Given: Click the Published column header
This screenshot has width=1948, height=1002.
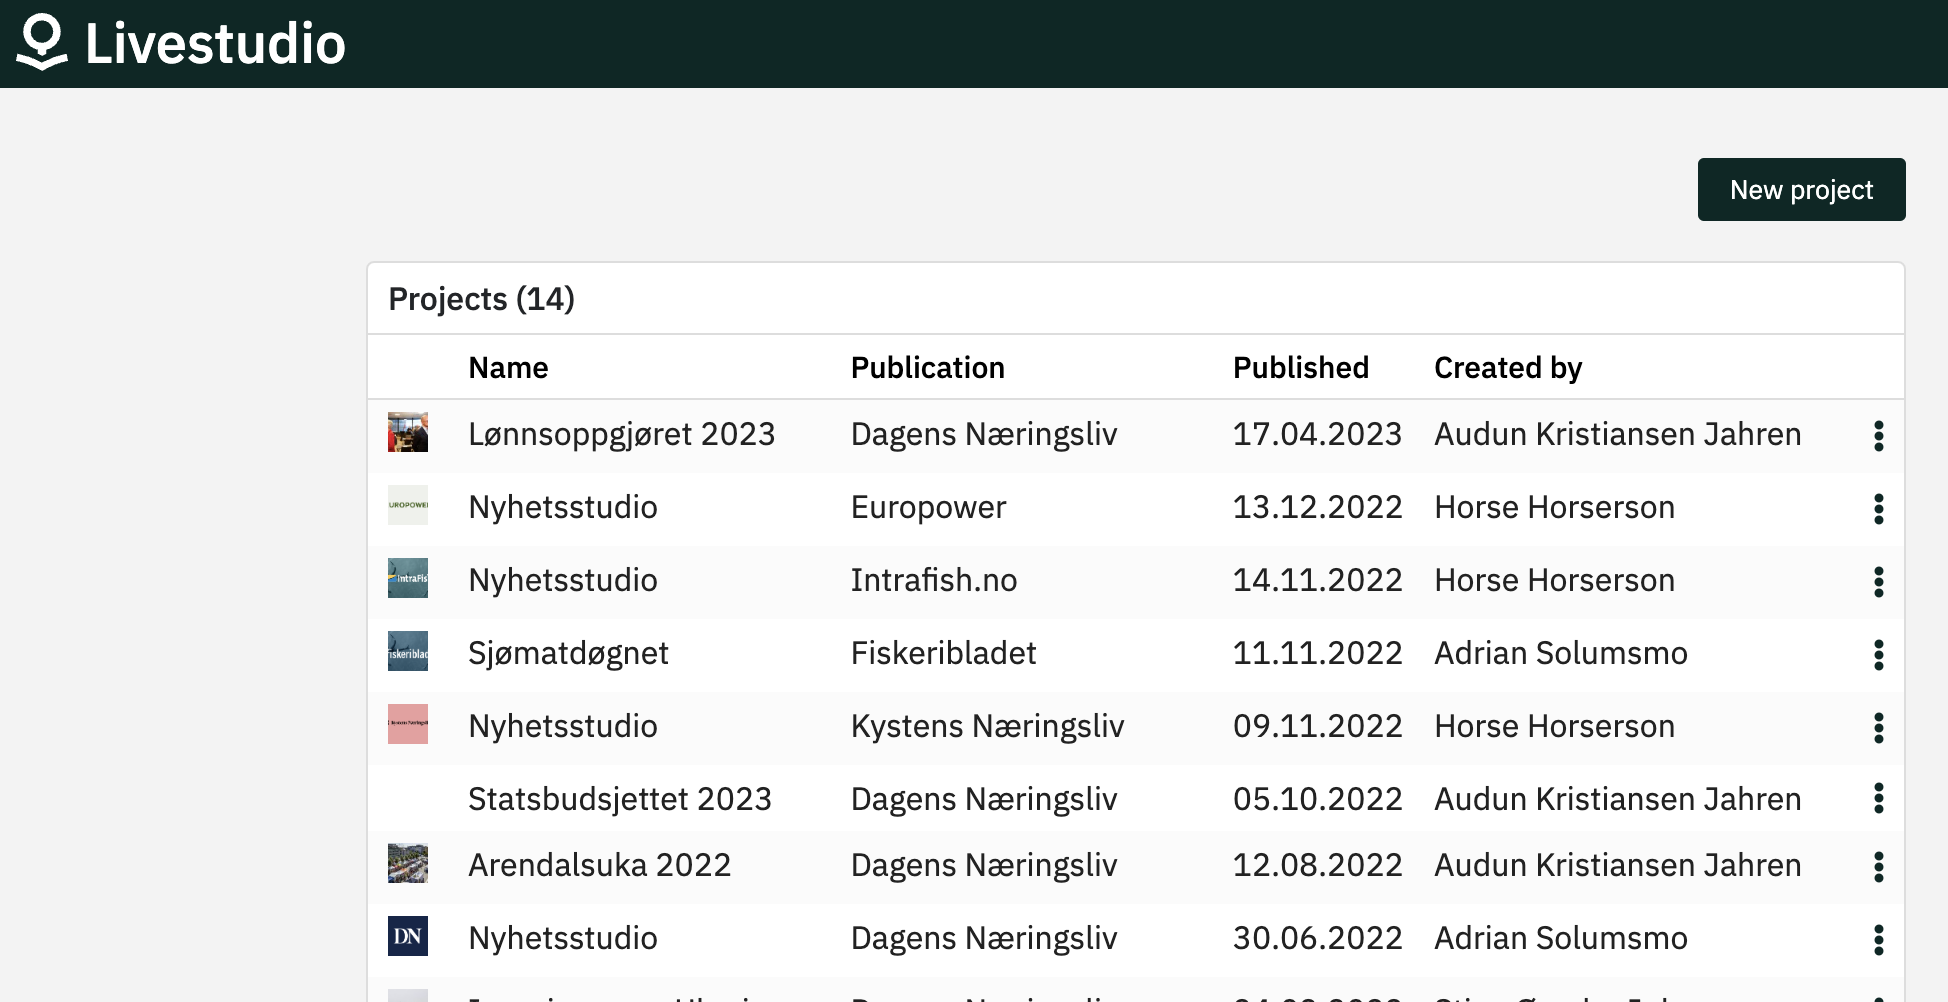Looking at the screenshot, I should click(x=1300, y=367).
